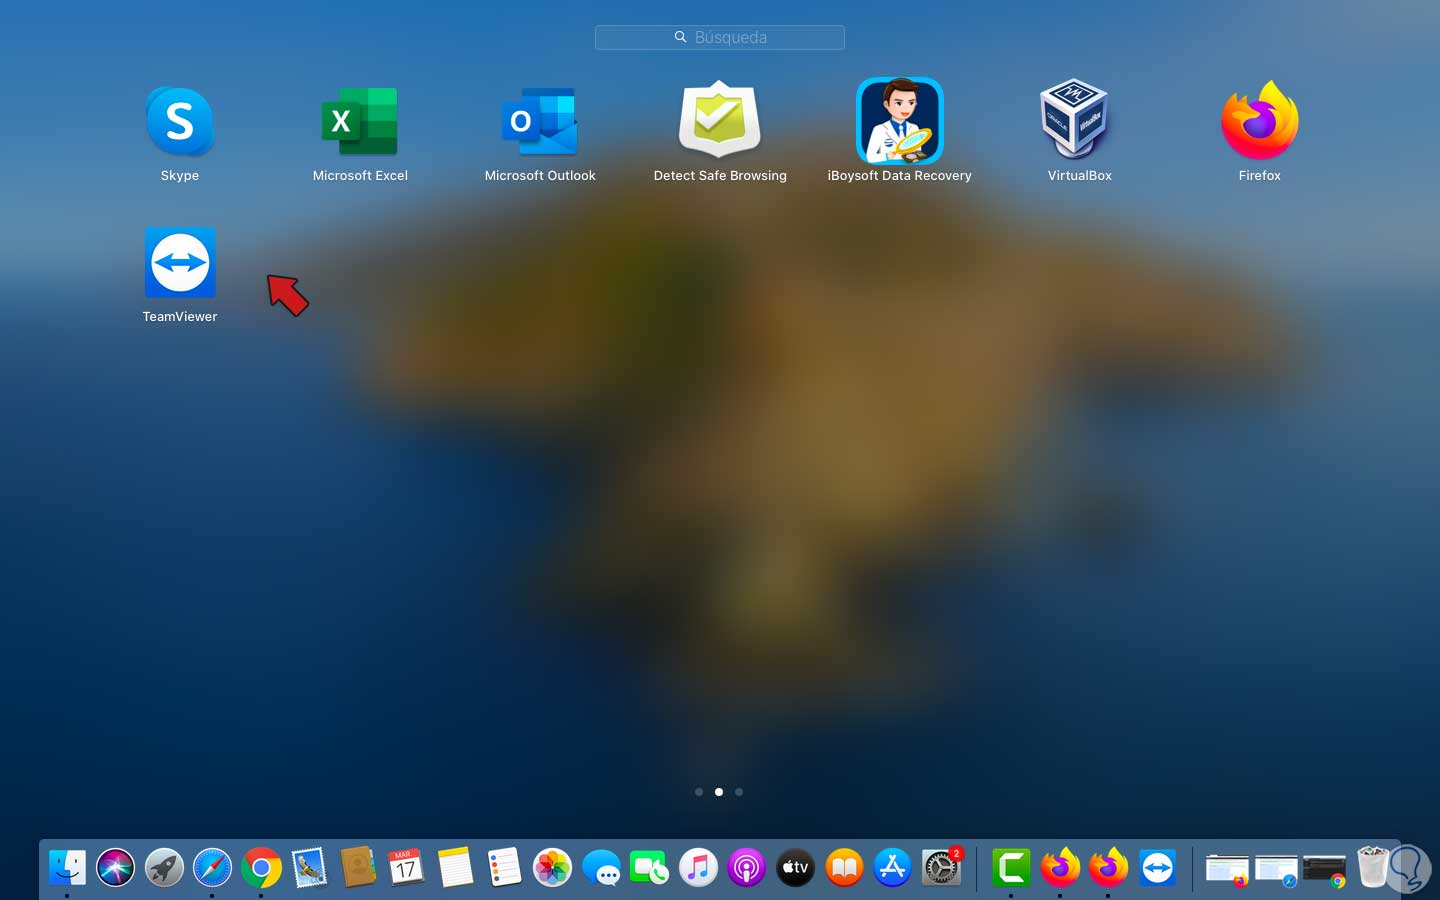Open Trash in the Dock

[x=1373, y=867]
